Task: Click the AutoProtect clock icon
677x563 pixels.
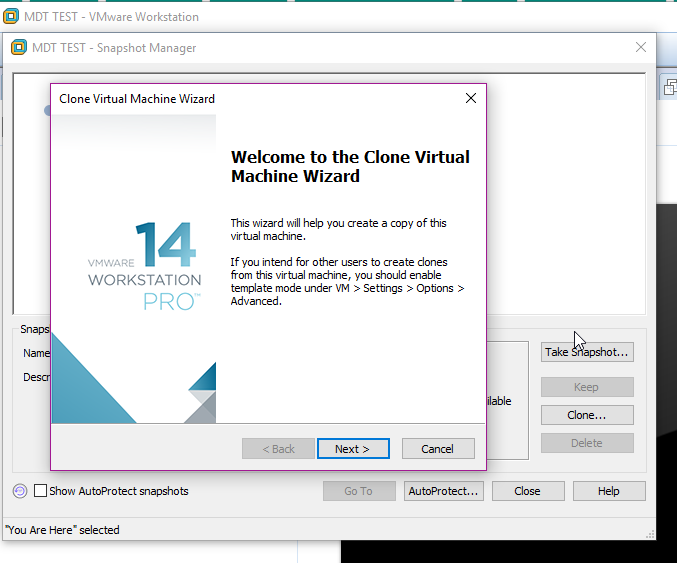Action: [20, 491]
